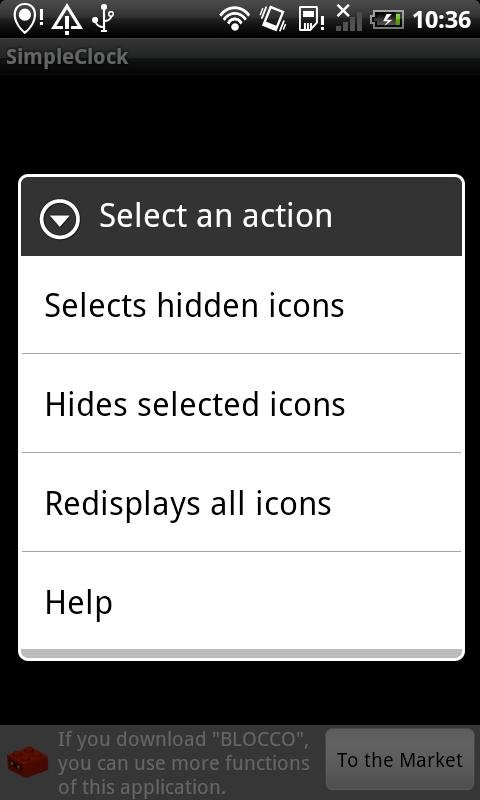This screenshot has width=480, height=800.
Task: Click the circled down-arrow dialog icon
Action: click(x=60, y=219)
